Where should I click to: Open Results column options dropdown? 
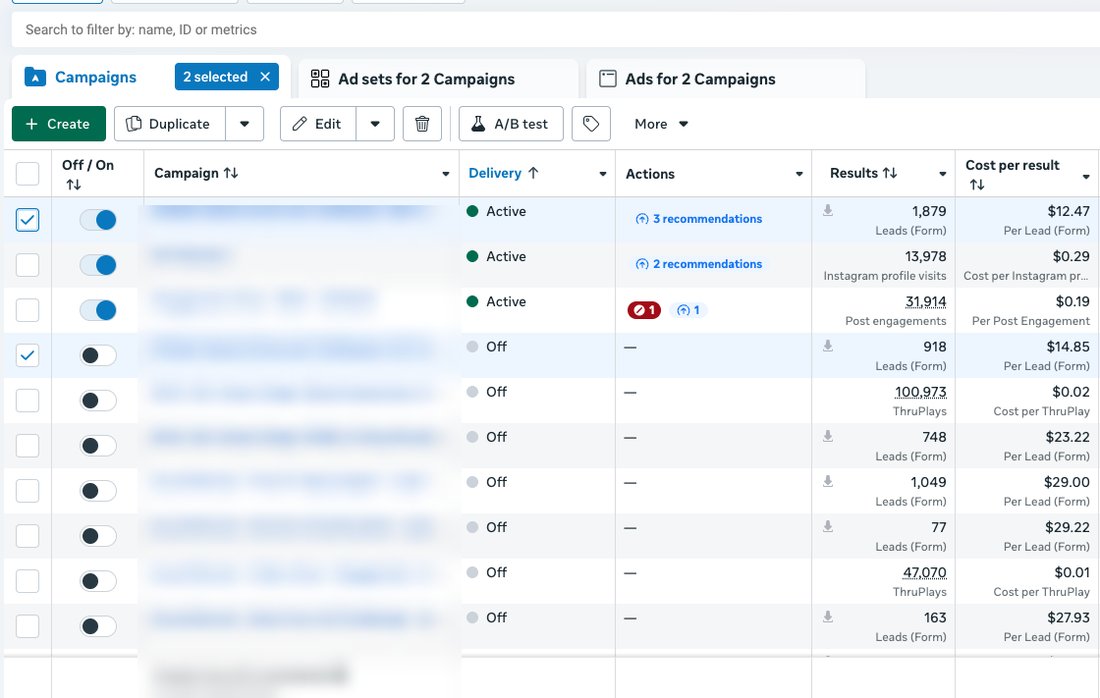[943, 174]
